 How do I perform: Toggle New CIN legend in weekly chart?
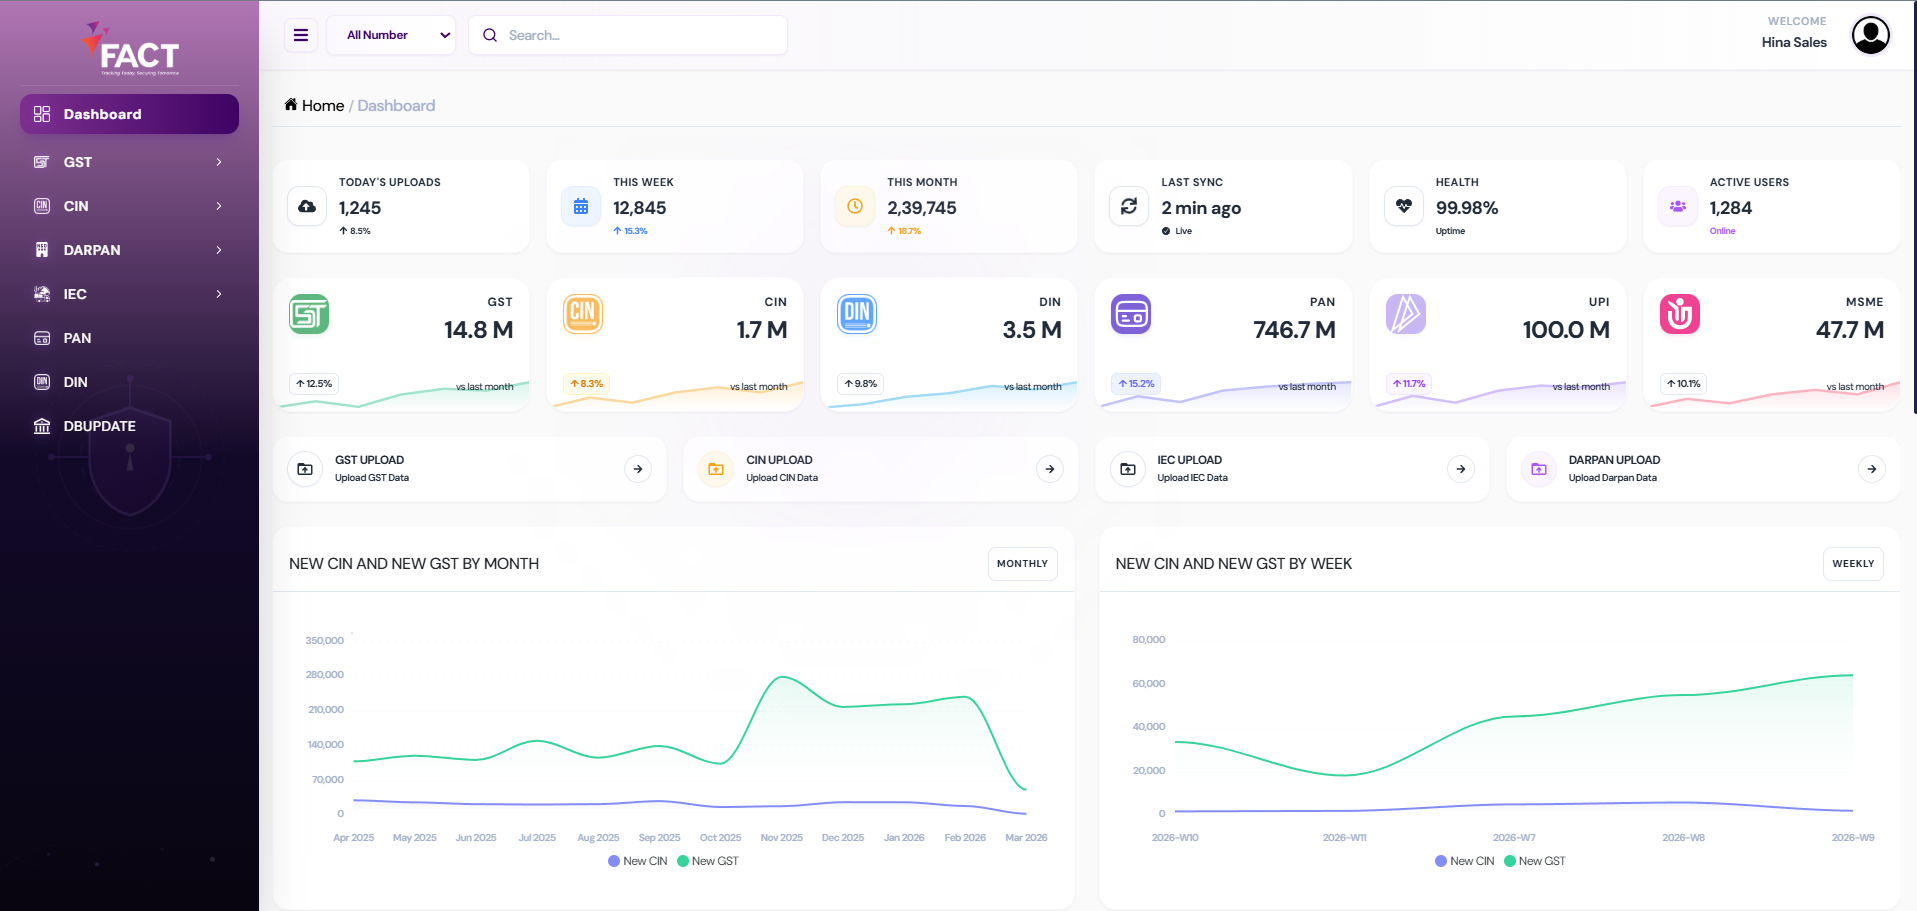point(1464,861)
